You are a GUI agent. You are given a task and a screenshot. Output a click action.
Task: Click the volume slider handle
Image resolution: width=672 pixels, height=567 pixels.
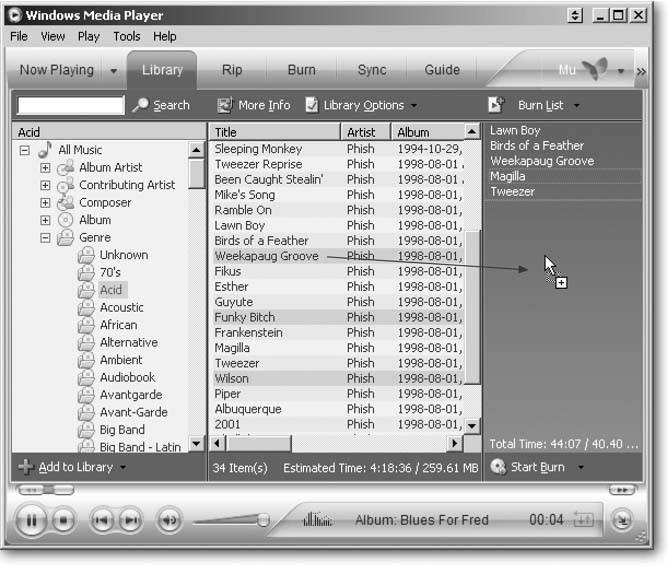coord(263,520)
